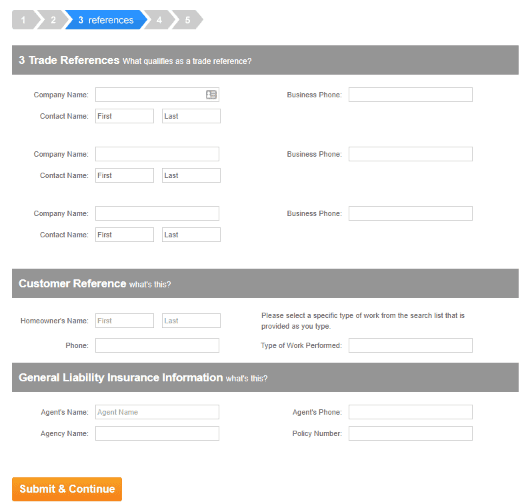Screen dimensions: 528x503
Task: Click the contact card icon in Company Name field
Action: click(211, 95)
